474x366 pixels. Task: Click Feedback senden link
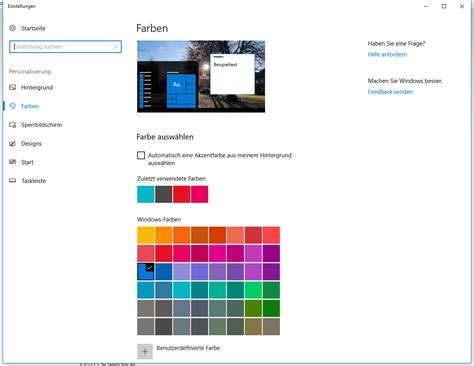(x=390, y=92)
